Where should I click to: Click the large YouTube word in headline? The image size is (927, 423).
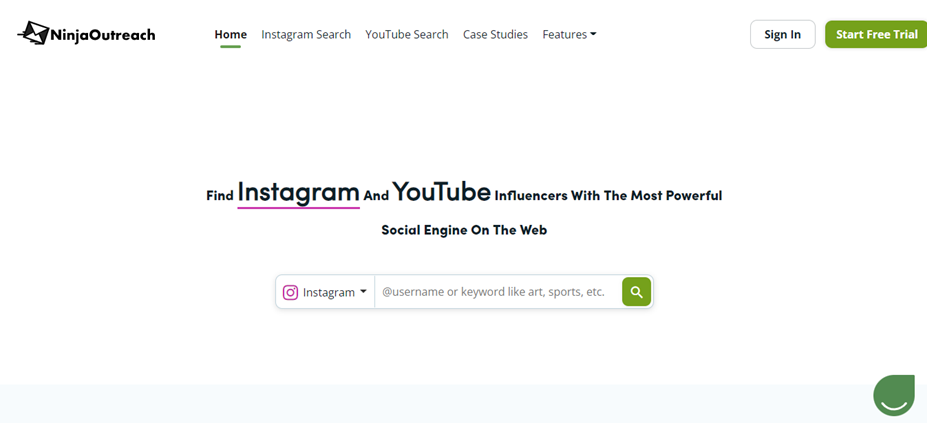coord(441,191)
